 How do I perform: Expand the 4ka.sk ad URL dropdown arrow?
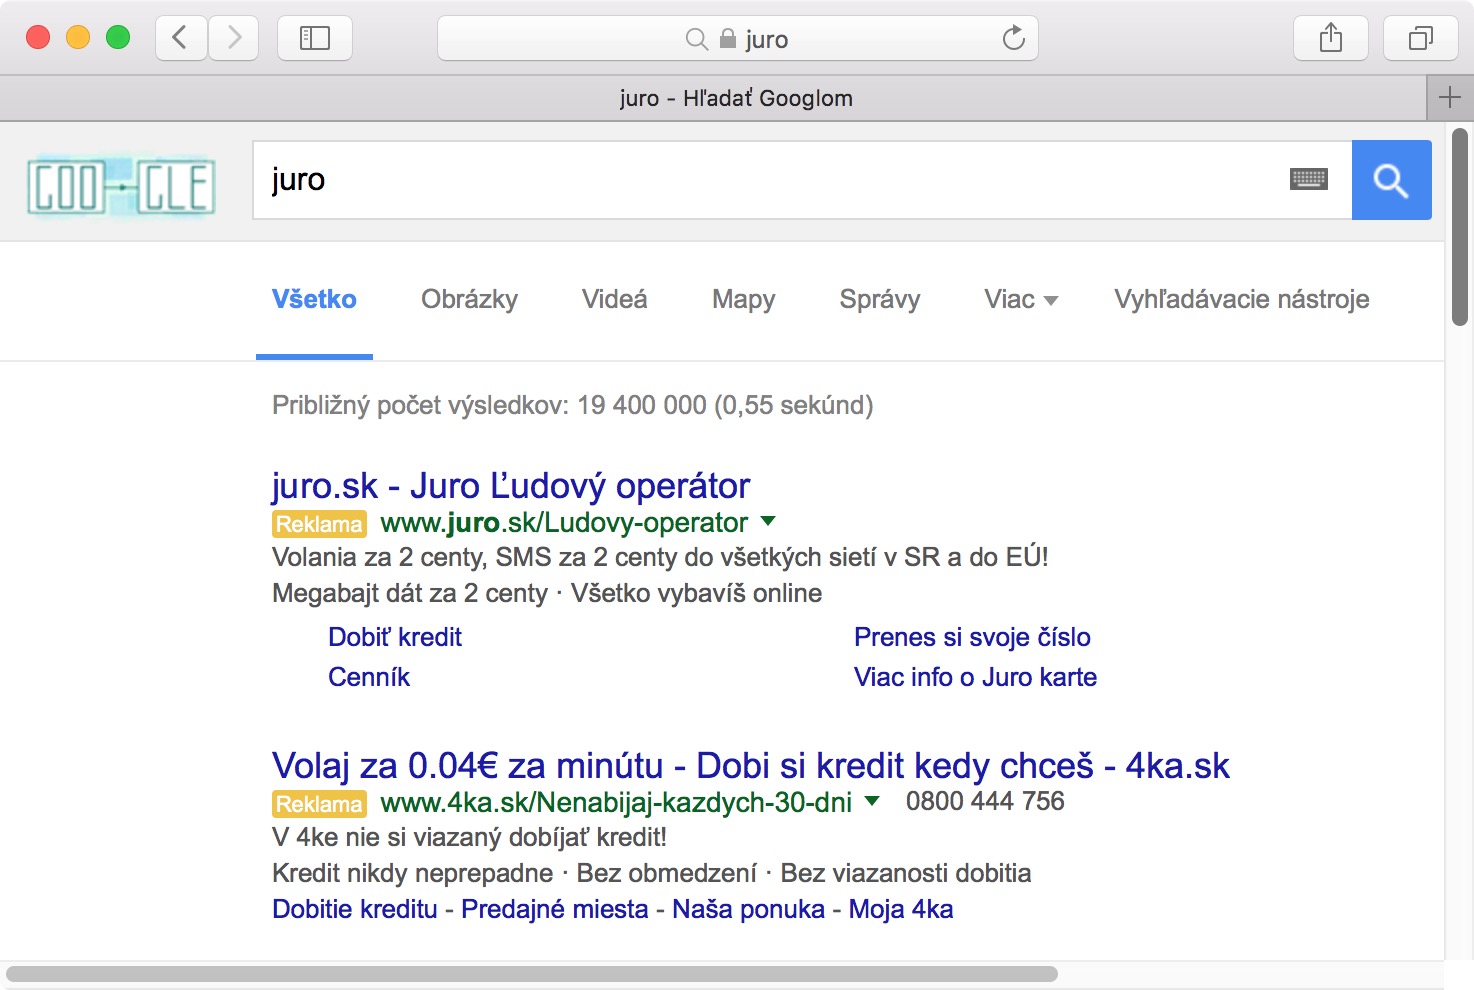(x=872, y=801)
